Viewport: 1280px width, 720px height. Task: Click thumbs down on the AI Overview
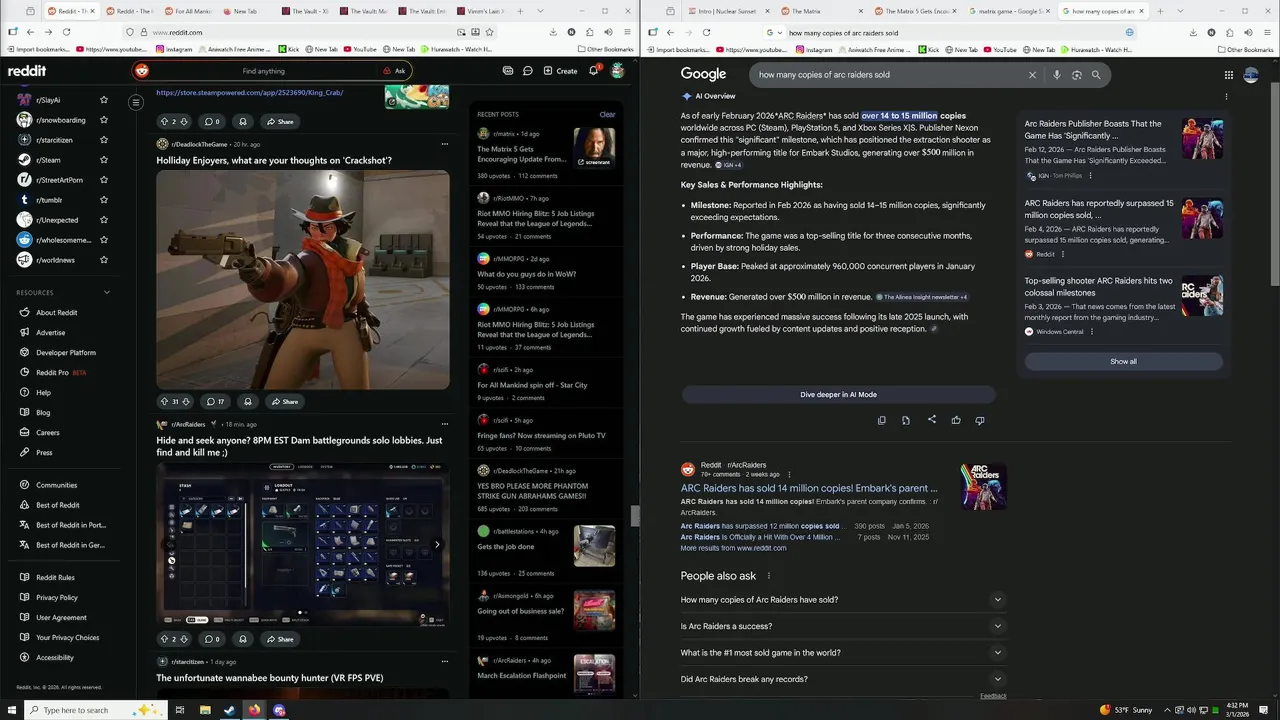click(x=980, y=420)
